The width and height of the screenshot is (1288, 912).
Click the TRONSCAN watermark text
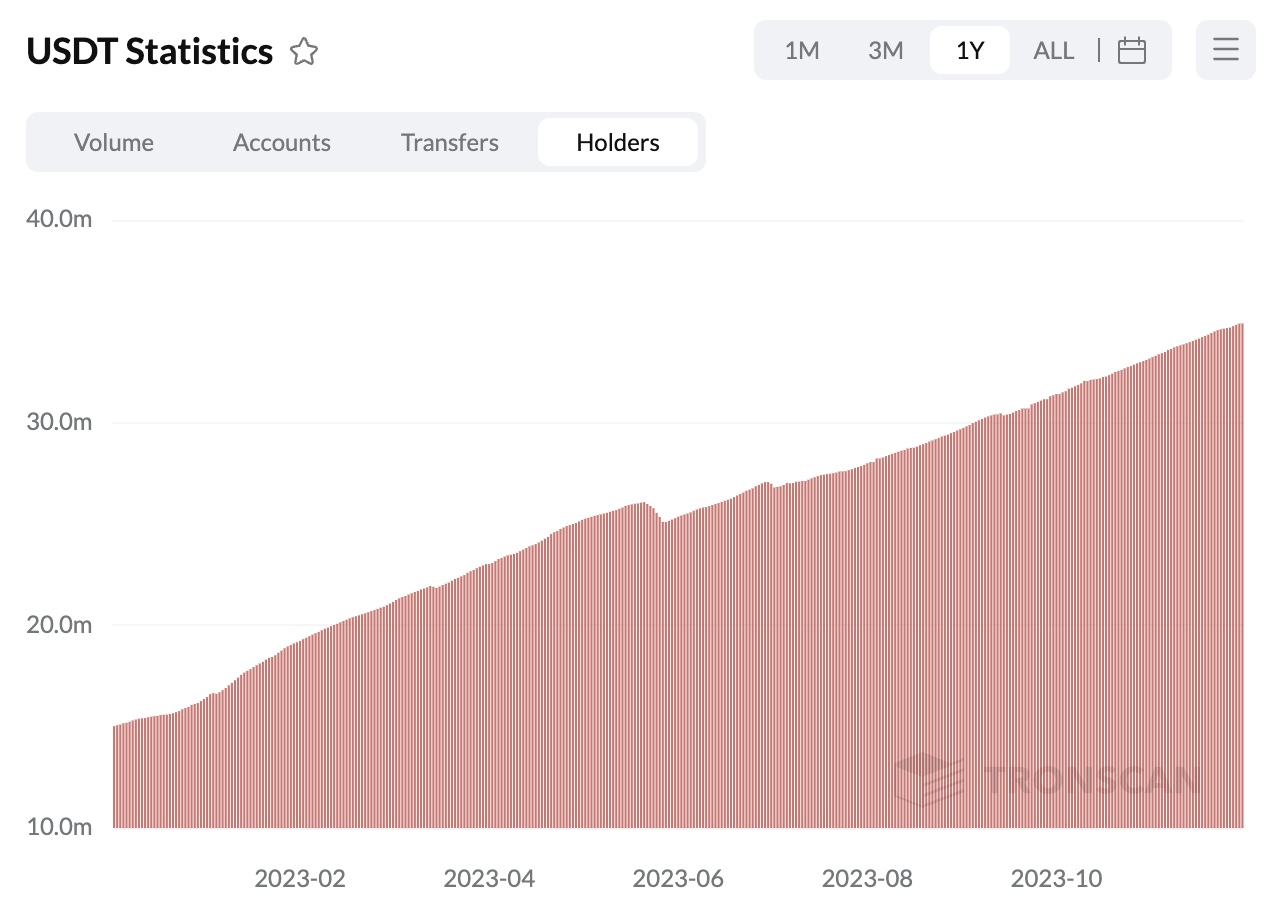(1092, 780)
